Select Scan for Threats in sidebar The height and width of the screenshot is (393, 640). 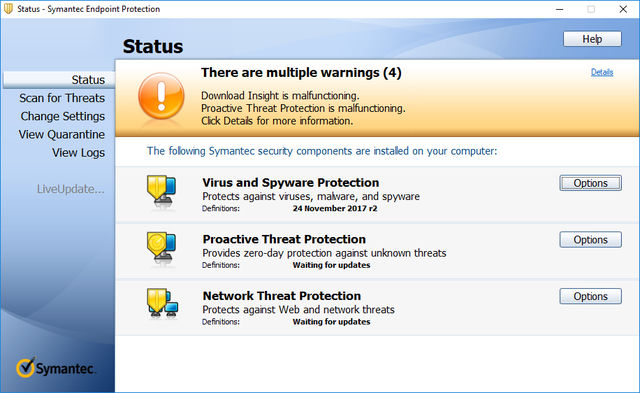pos(62,98)
